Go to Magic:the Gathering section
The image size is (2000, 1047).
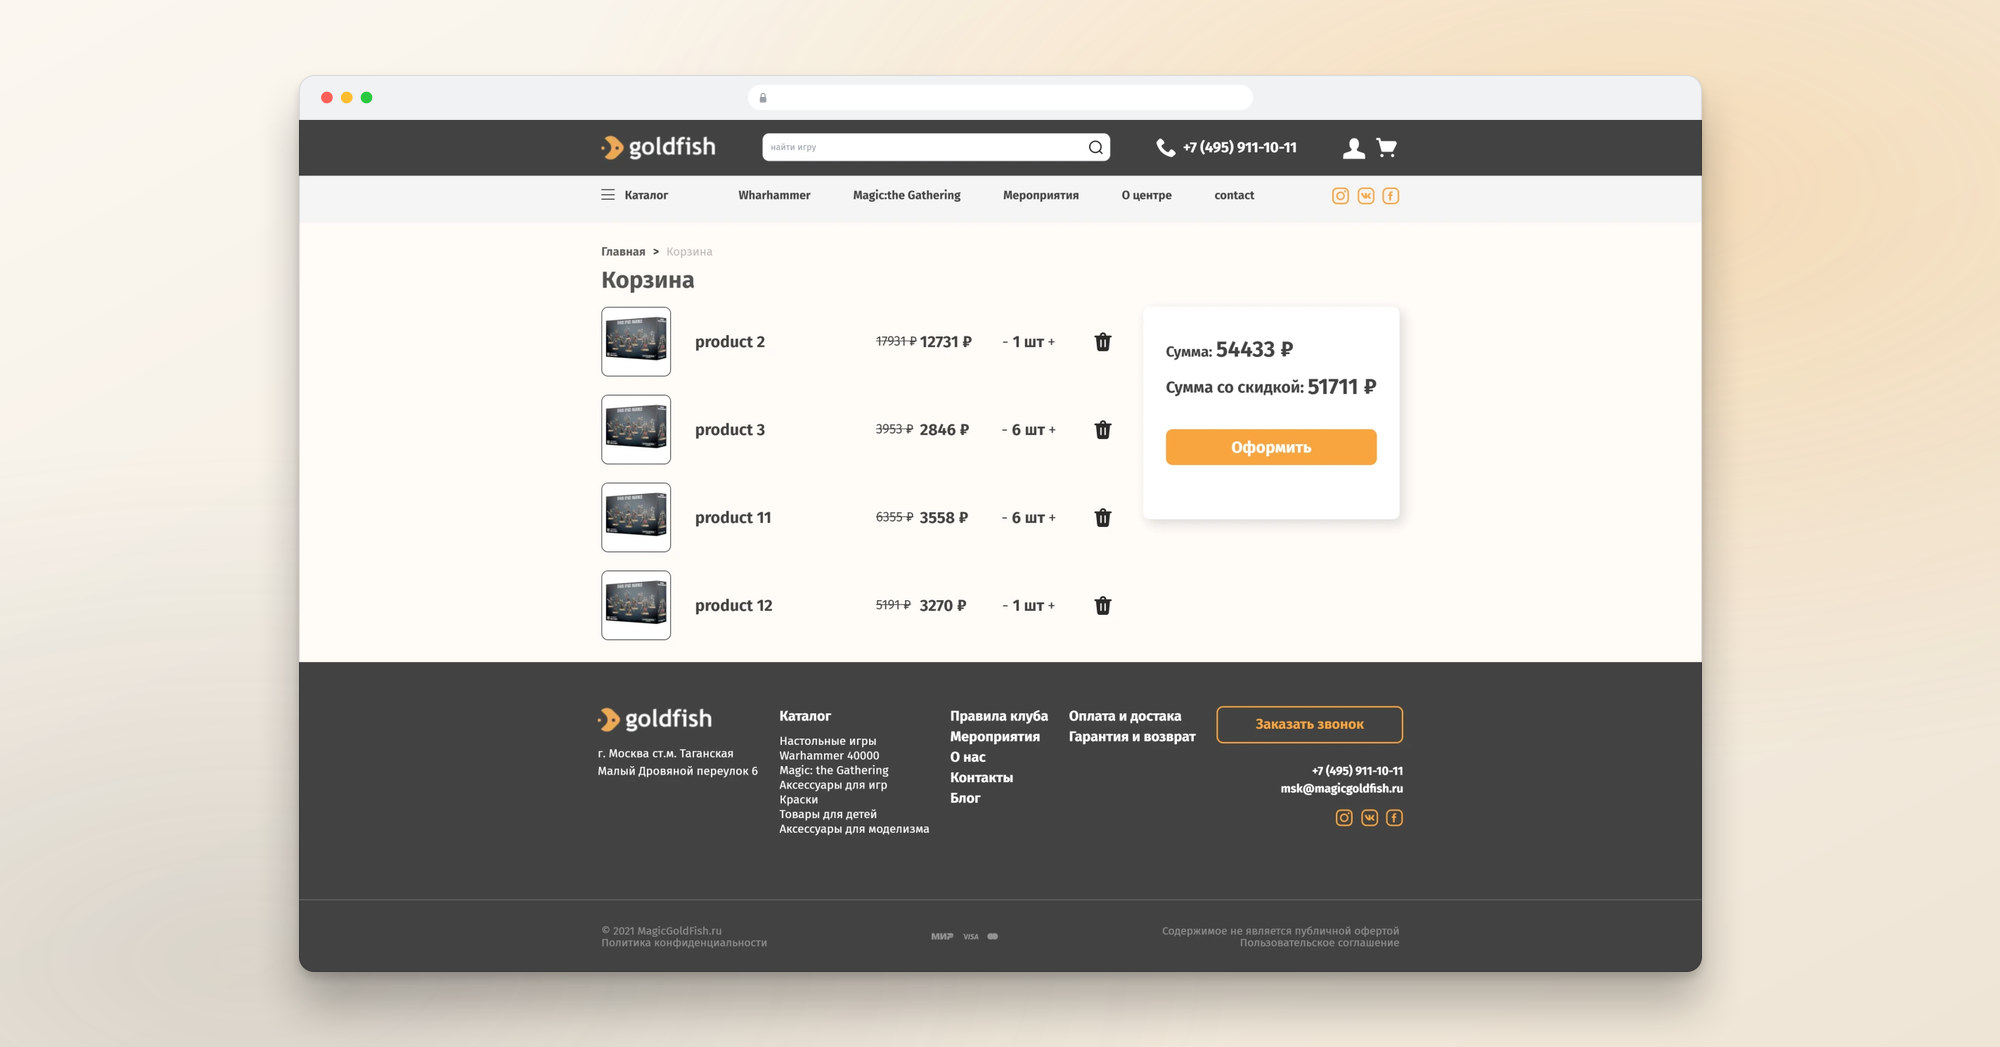click(x=906, y=195)
